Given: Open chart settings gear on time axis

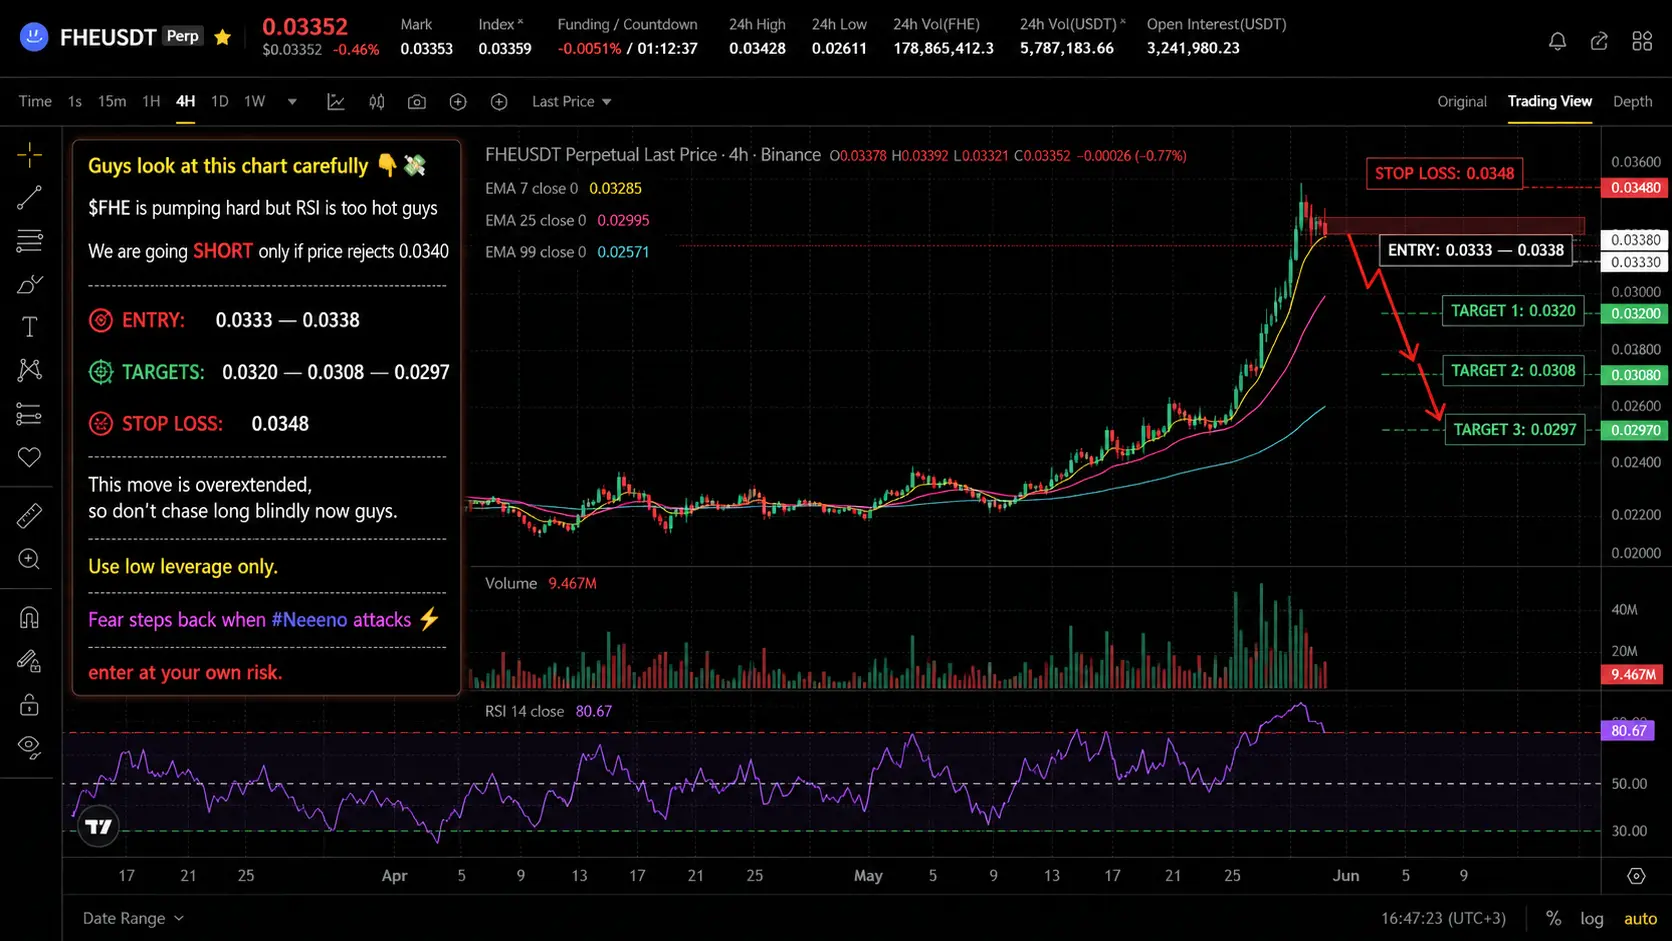Looking at the screenshot, I should tap(1636, 876).
